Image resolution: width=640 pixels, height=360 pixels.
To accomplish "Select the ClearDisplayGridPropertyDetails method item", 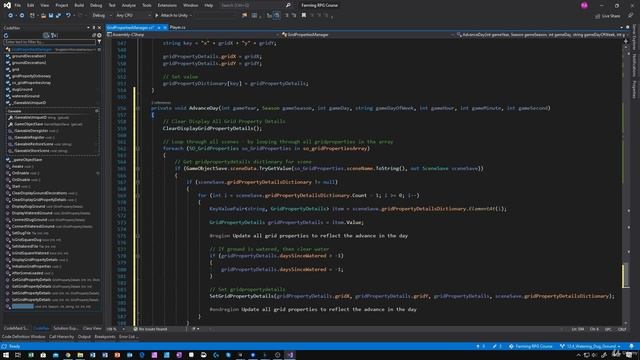I will pos(39,200).
